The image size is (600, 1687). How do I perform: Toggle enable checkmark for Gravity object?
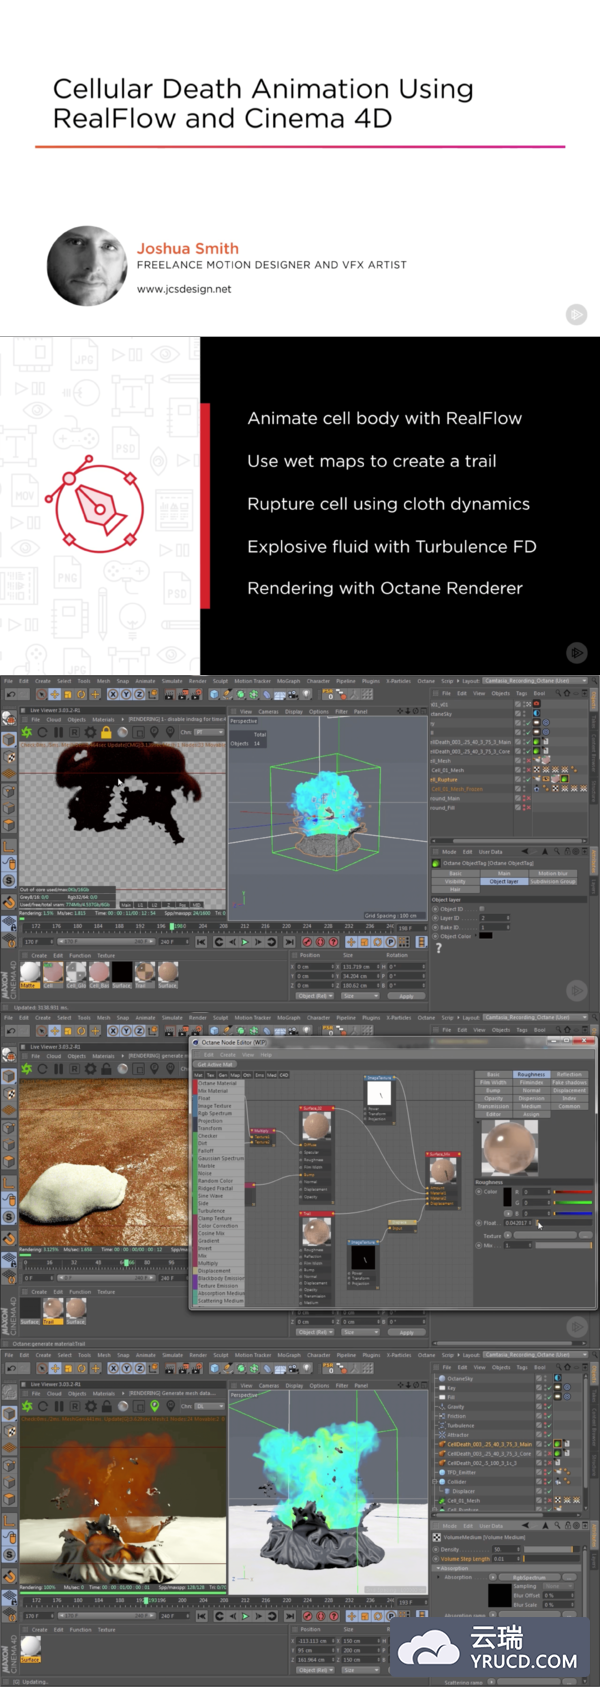549,1406
